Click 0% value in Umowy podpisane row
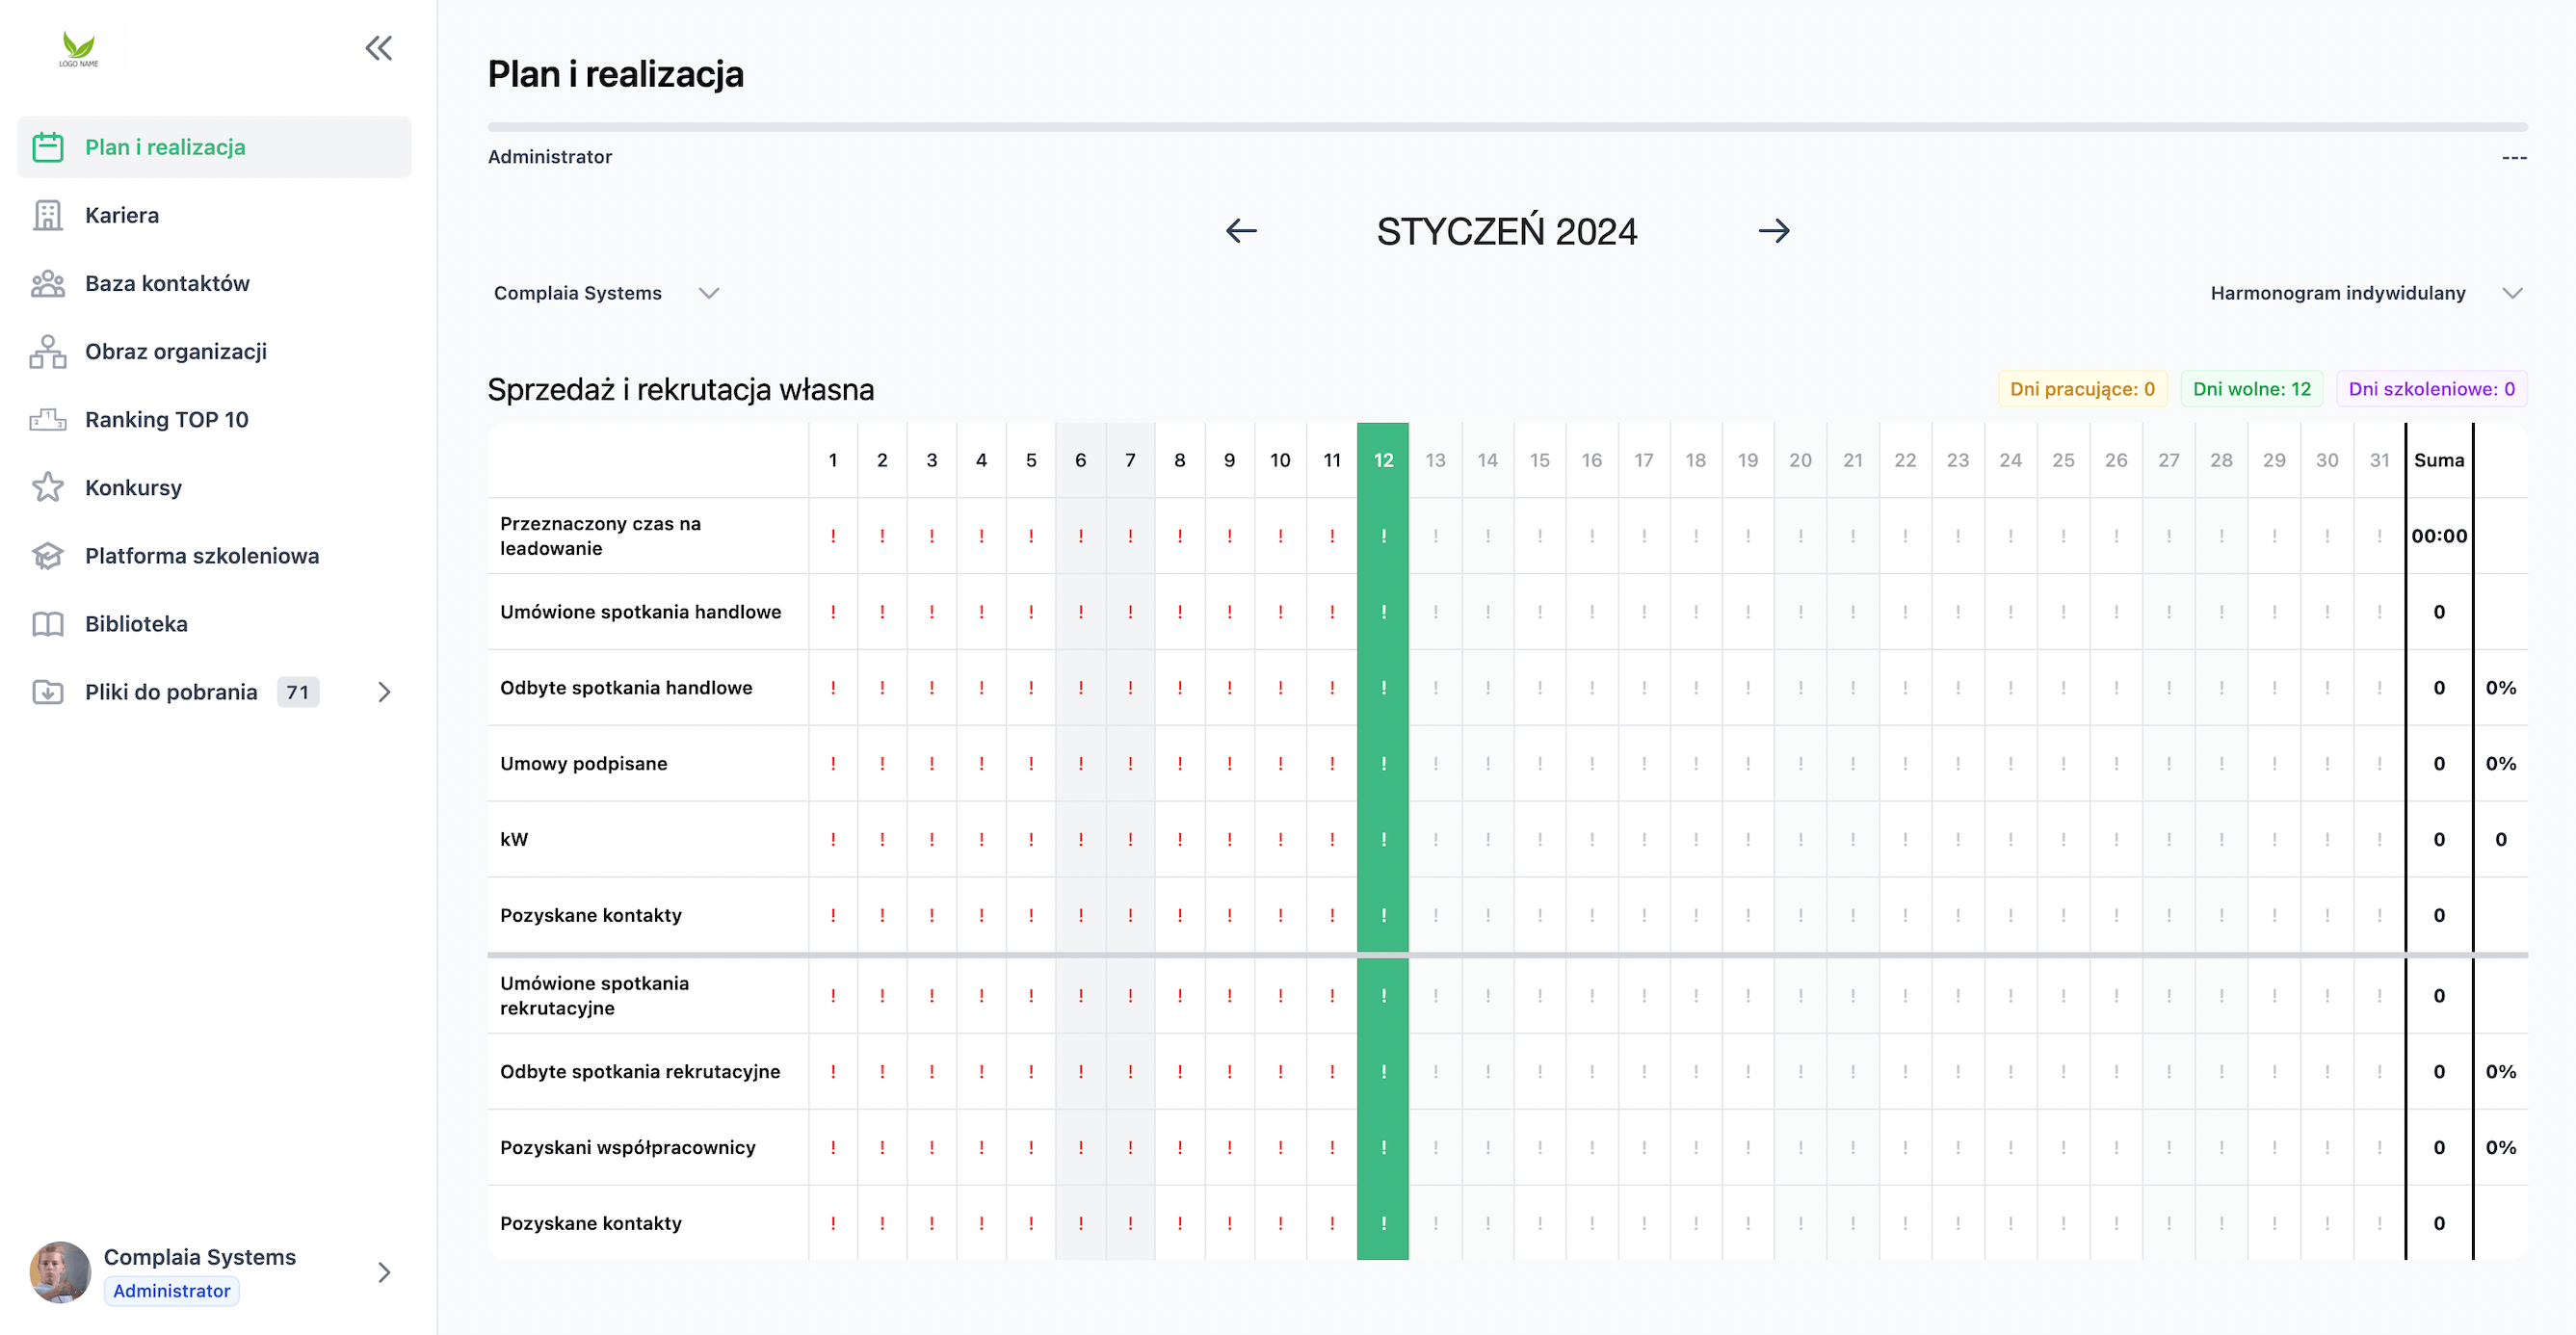The width and height of the screenshot is (2576, 1335). pos(2501,763)
